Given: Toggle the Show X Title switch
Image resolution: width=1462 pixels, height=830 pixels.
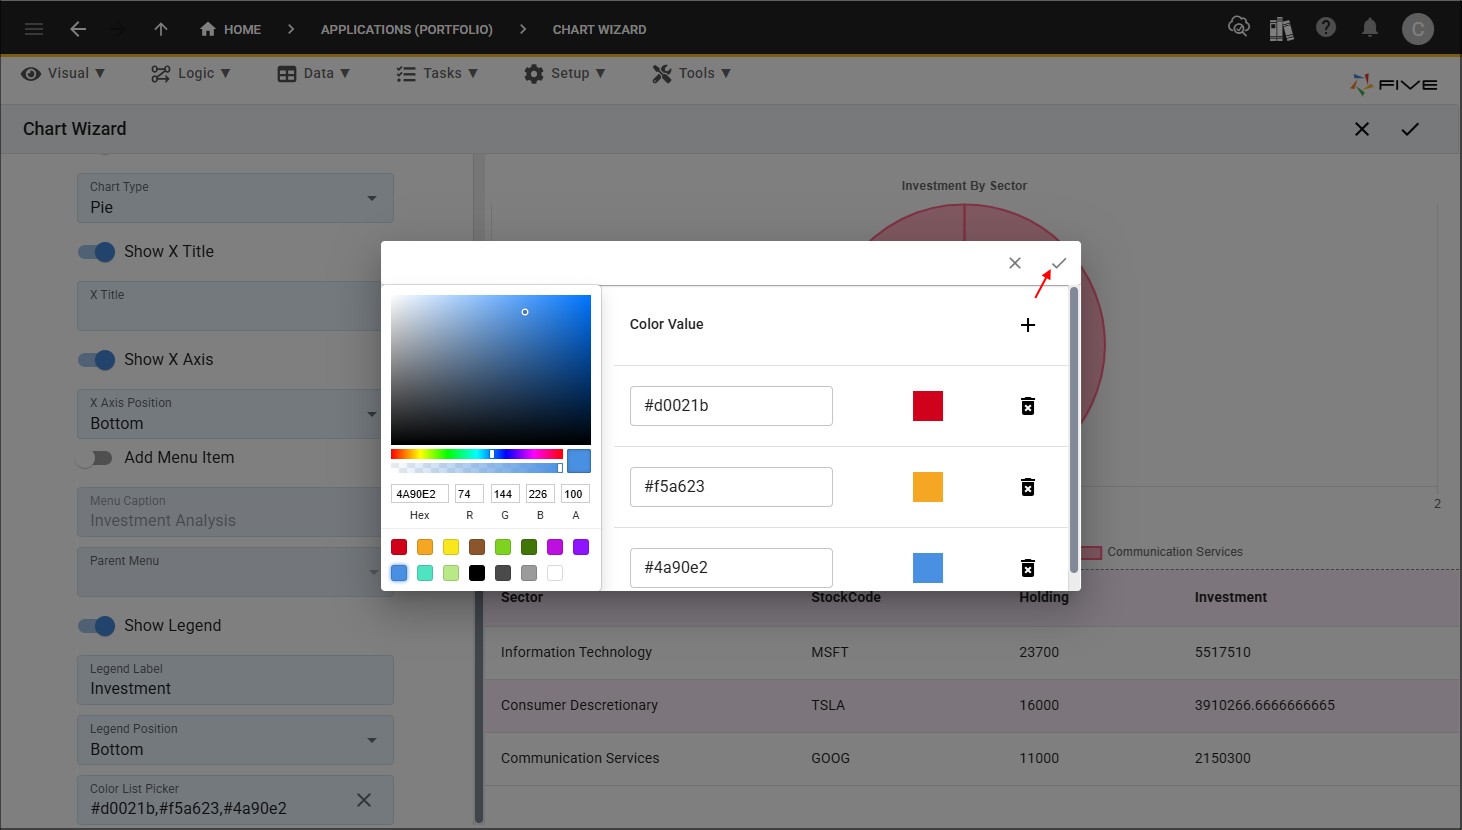Looking at the screenshot, I should [97, 252].
